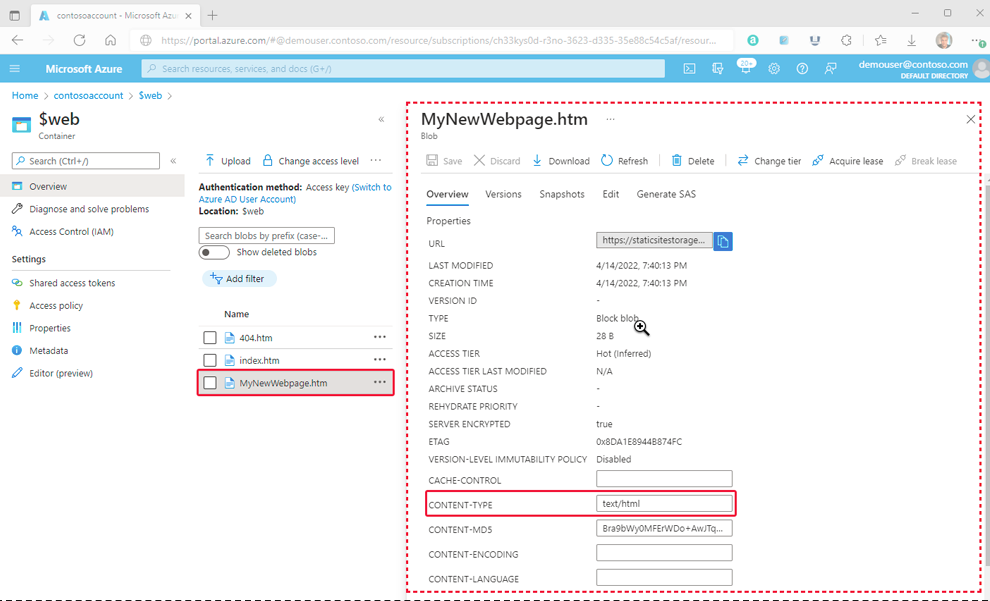Screen dimensions: 990x601
Task: Open the container toolbar's more options ellipsis
Action: (x=376, y=160)
